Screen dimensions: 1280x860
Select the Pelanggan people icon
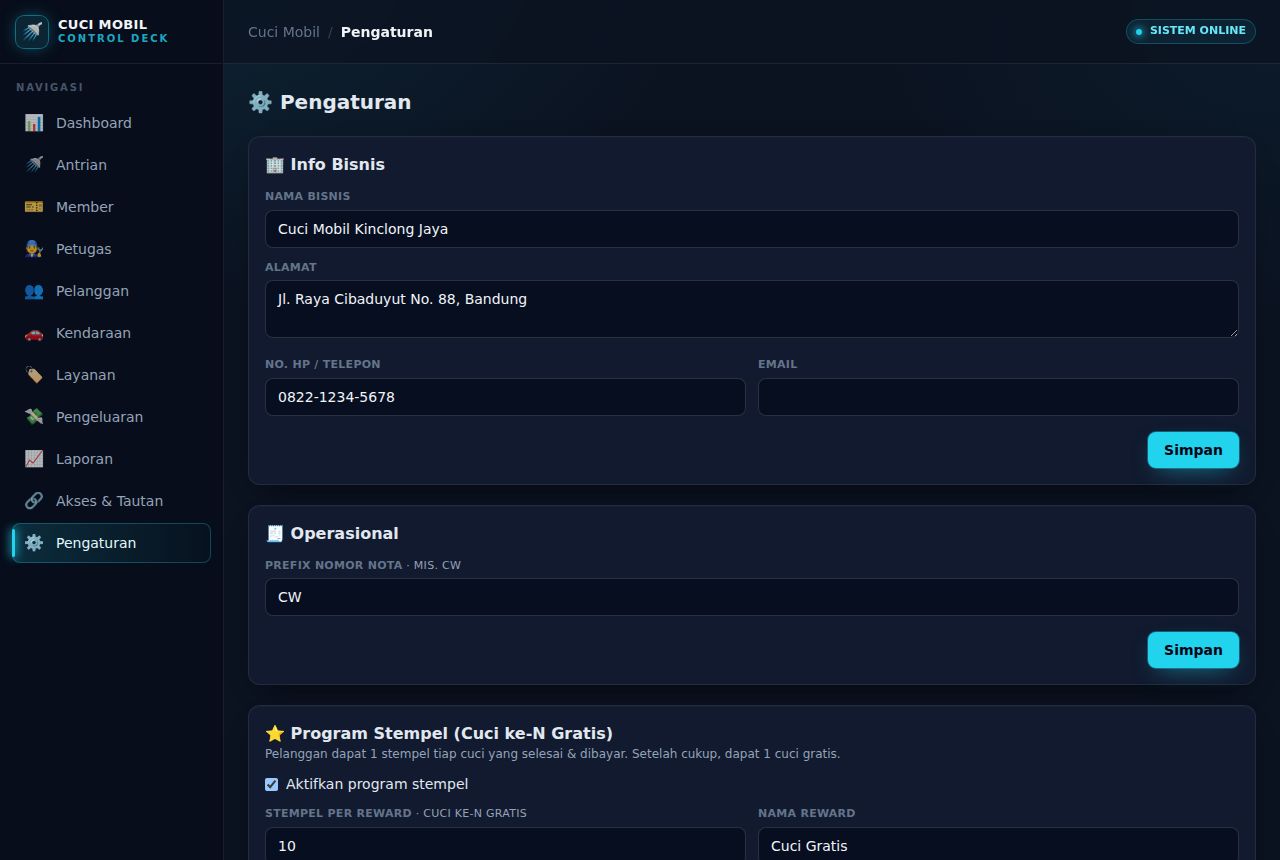click(34, 291)
